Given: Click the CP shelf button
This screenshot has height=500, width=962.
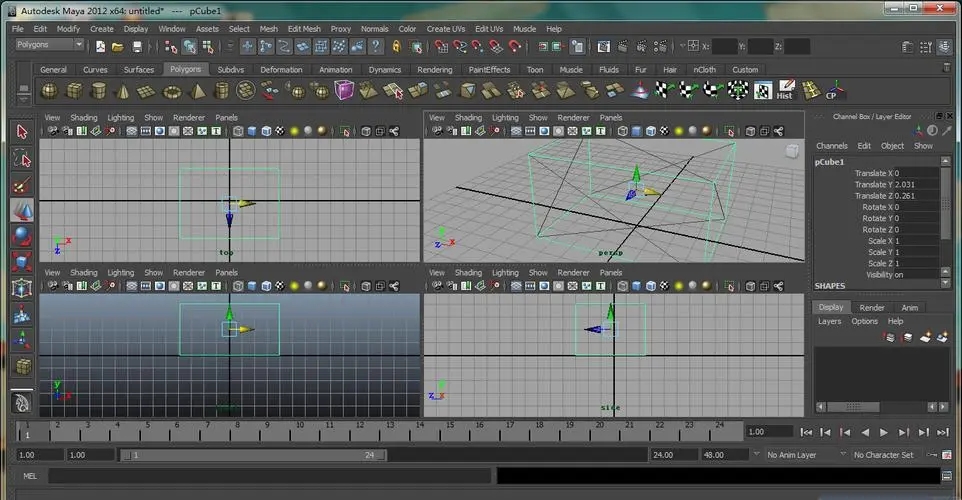Looking at the screenshot, I should point(833,91).
